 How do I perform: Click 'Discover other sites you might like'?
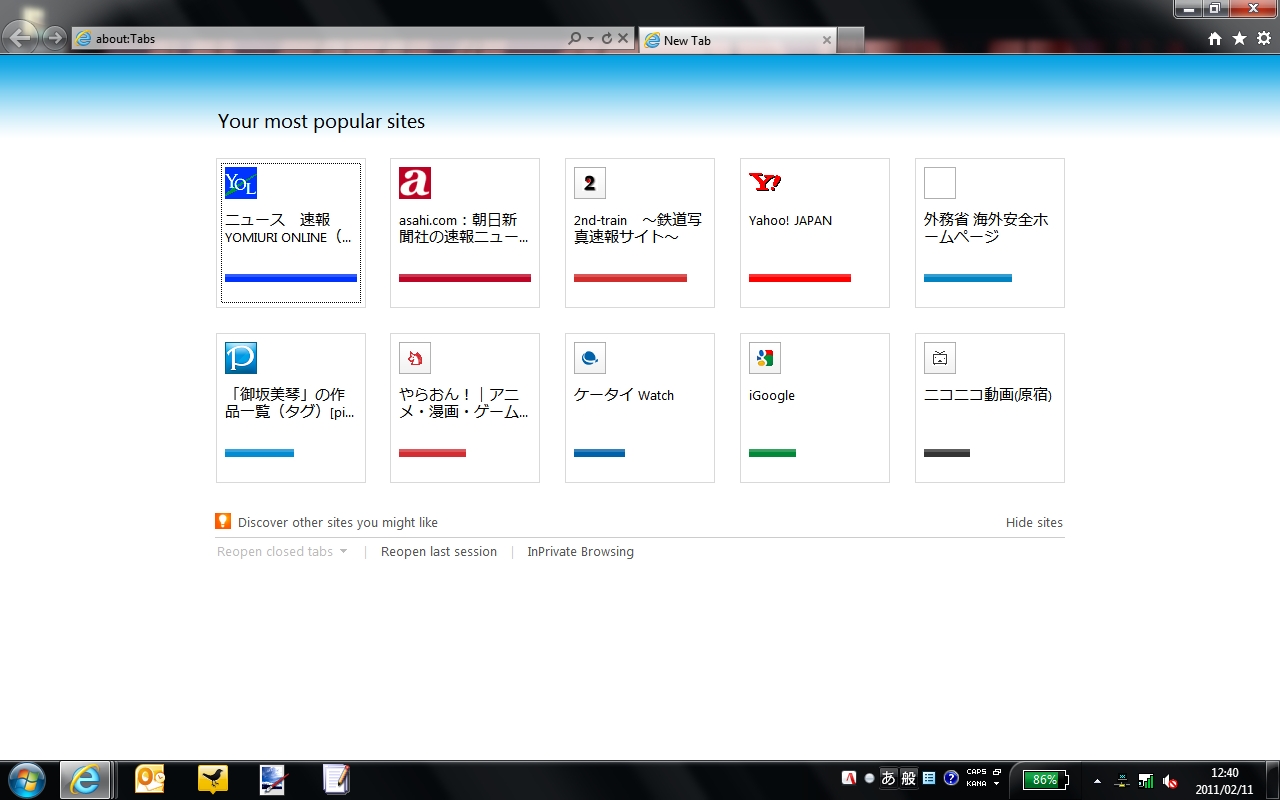point(338,522)
